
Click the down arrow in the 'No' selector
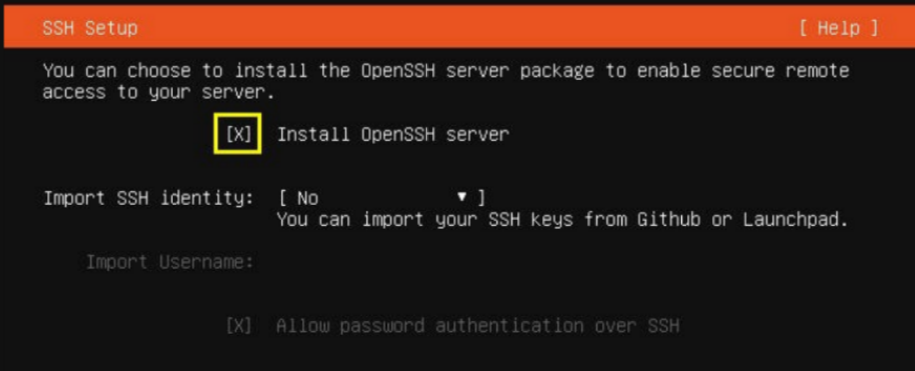click(x=462, y=198)
